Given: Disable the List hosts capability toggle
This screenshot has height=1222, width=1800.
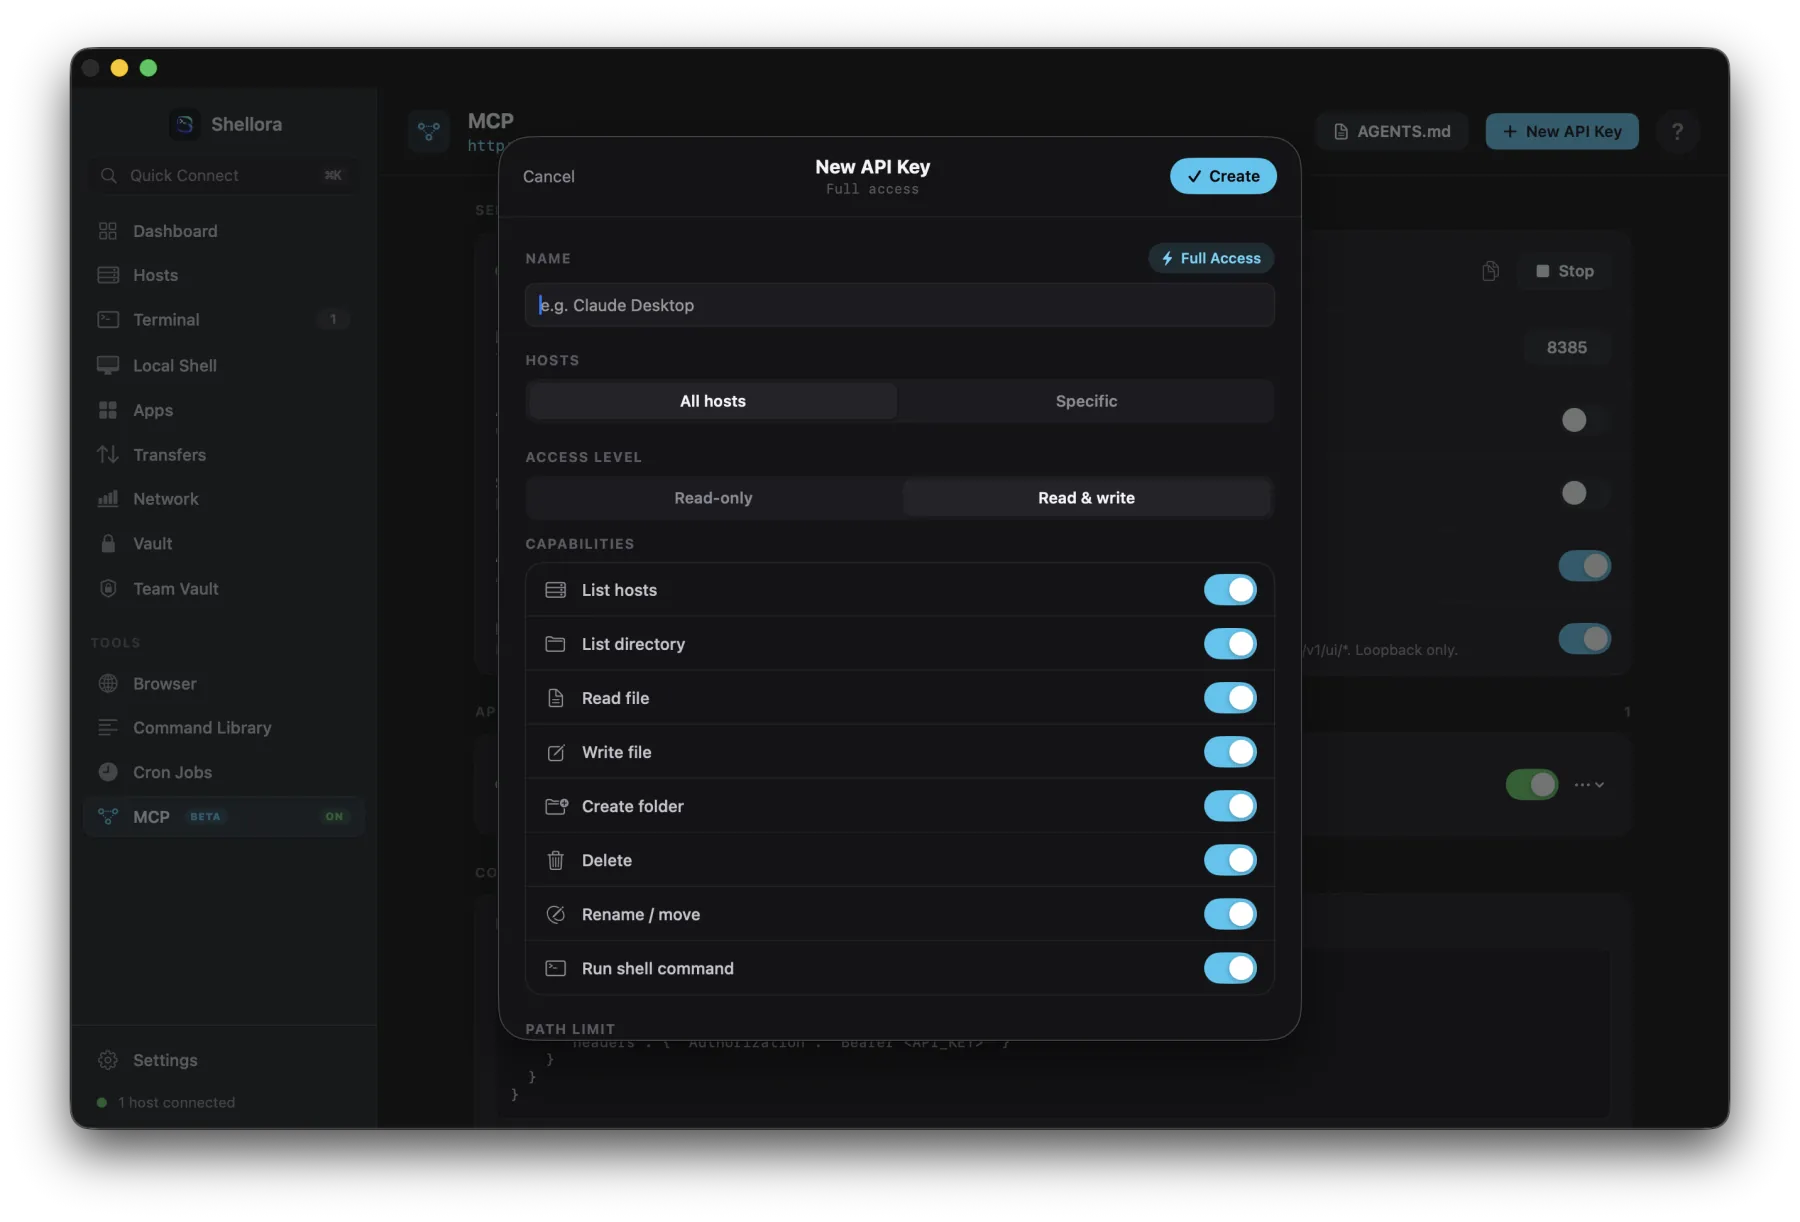Looking at the screenshot, I should point(1230,590).
